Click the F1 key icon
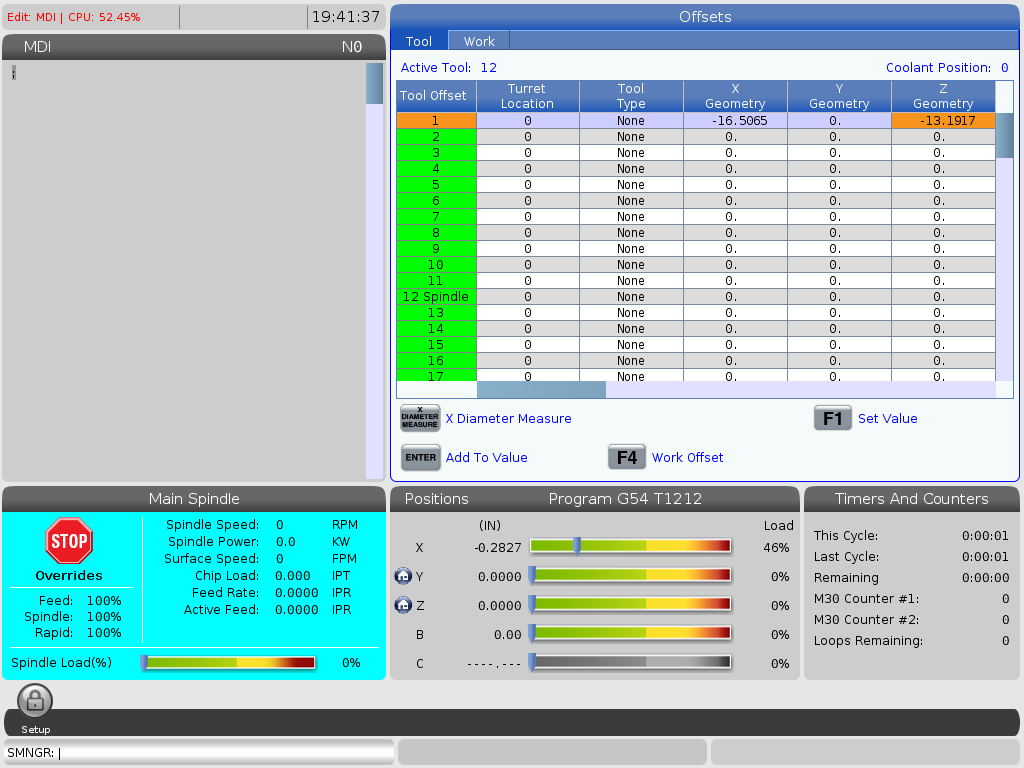Screen dimensions: 1024x768 click(833, 419)
